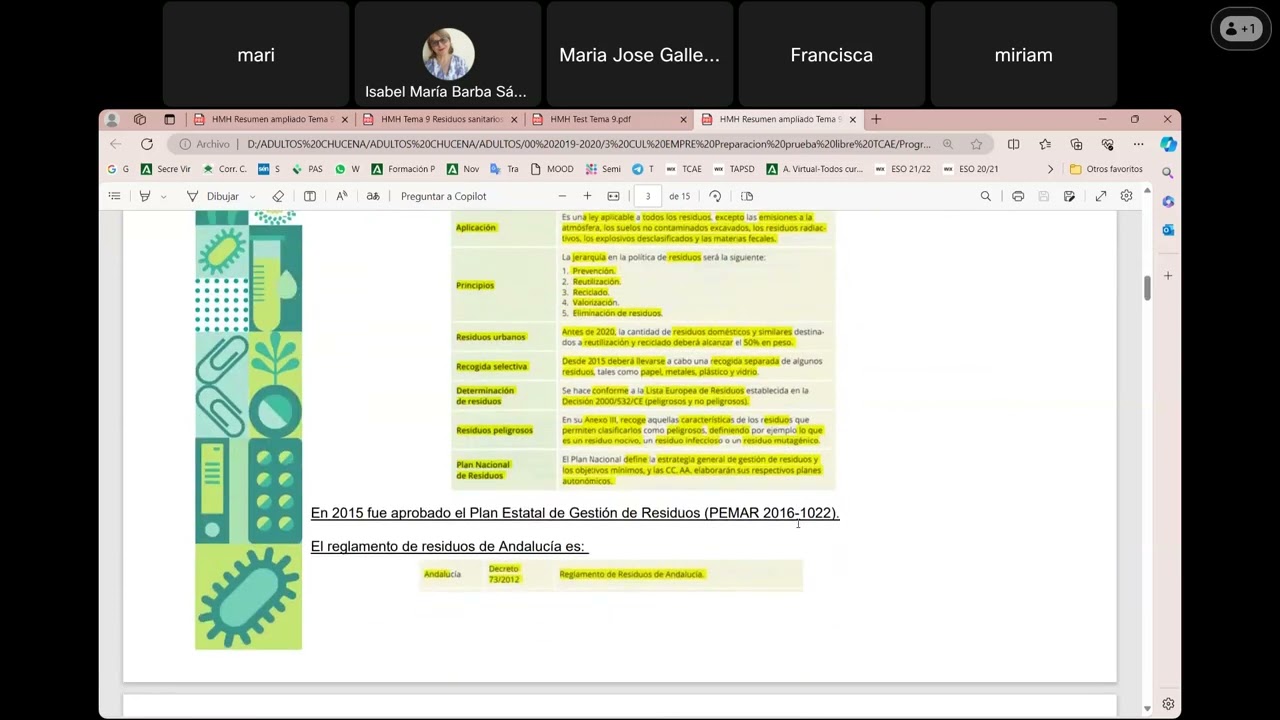Open the ESO 20/21 bookmark
Viewport: 1280px width, 720px height.
click(970, 169)
